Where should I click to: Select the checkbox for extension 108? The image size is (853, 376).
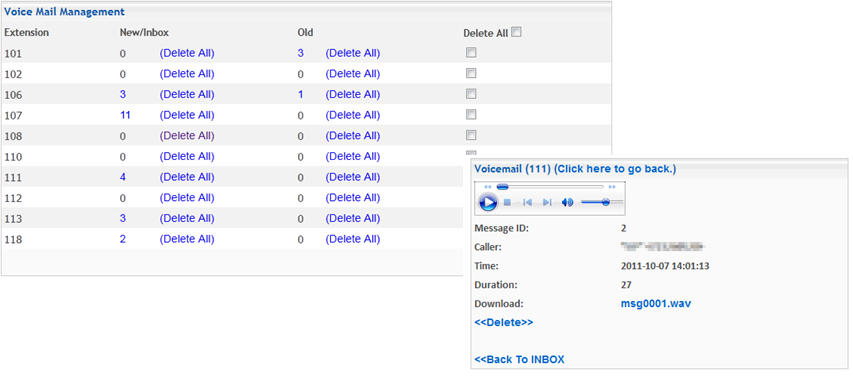point(471,135)
